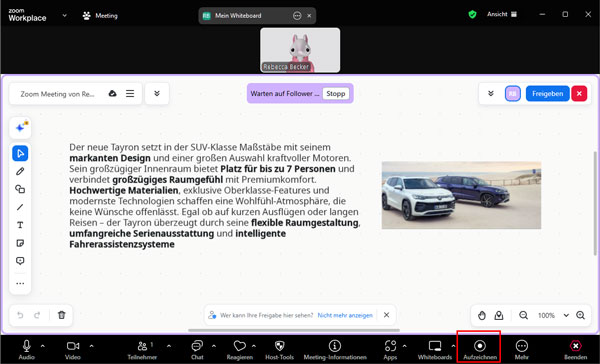Add a sticky note
600x364 pixels.
click(20, 243)
